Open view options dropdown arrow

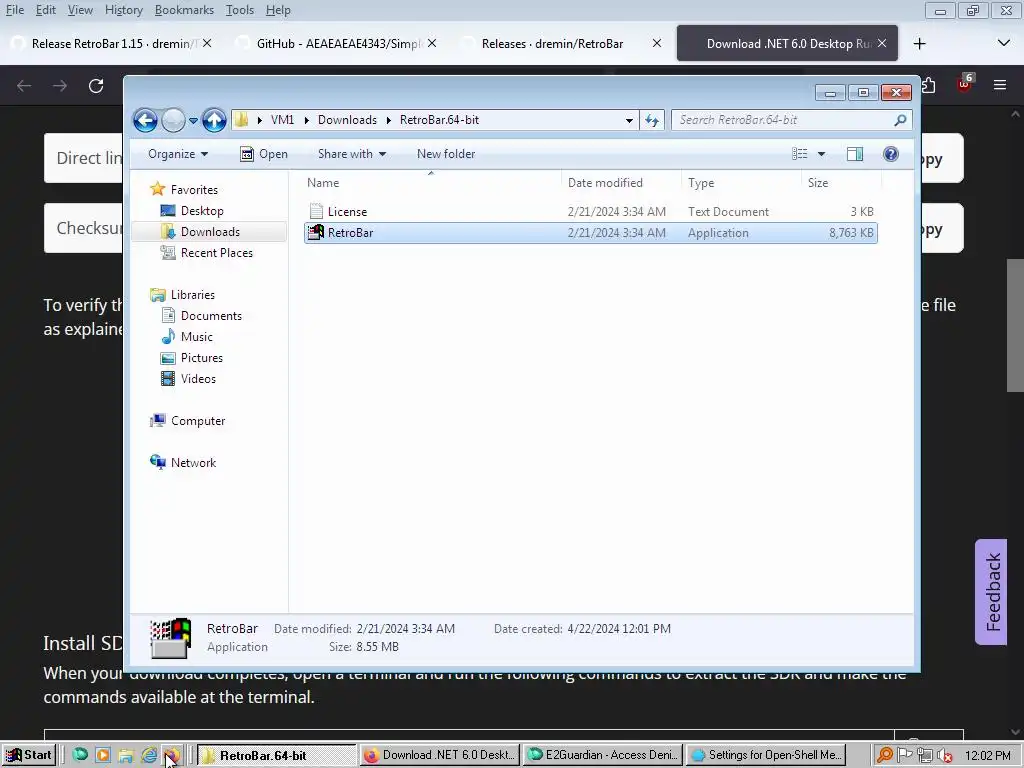click(x=822, y=154)
